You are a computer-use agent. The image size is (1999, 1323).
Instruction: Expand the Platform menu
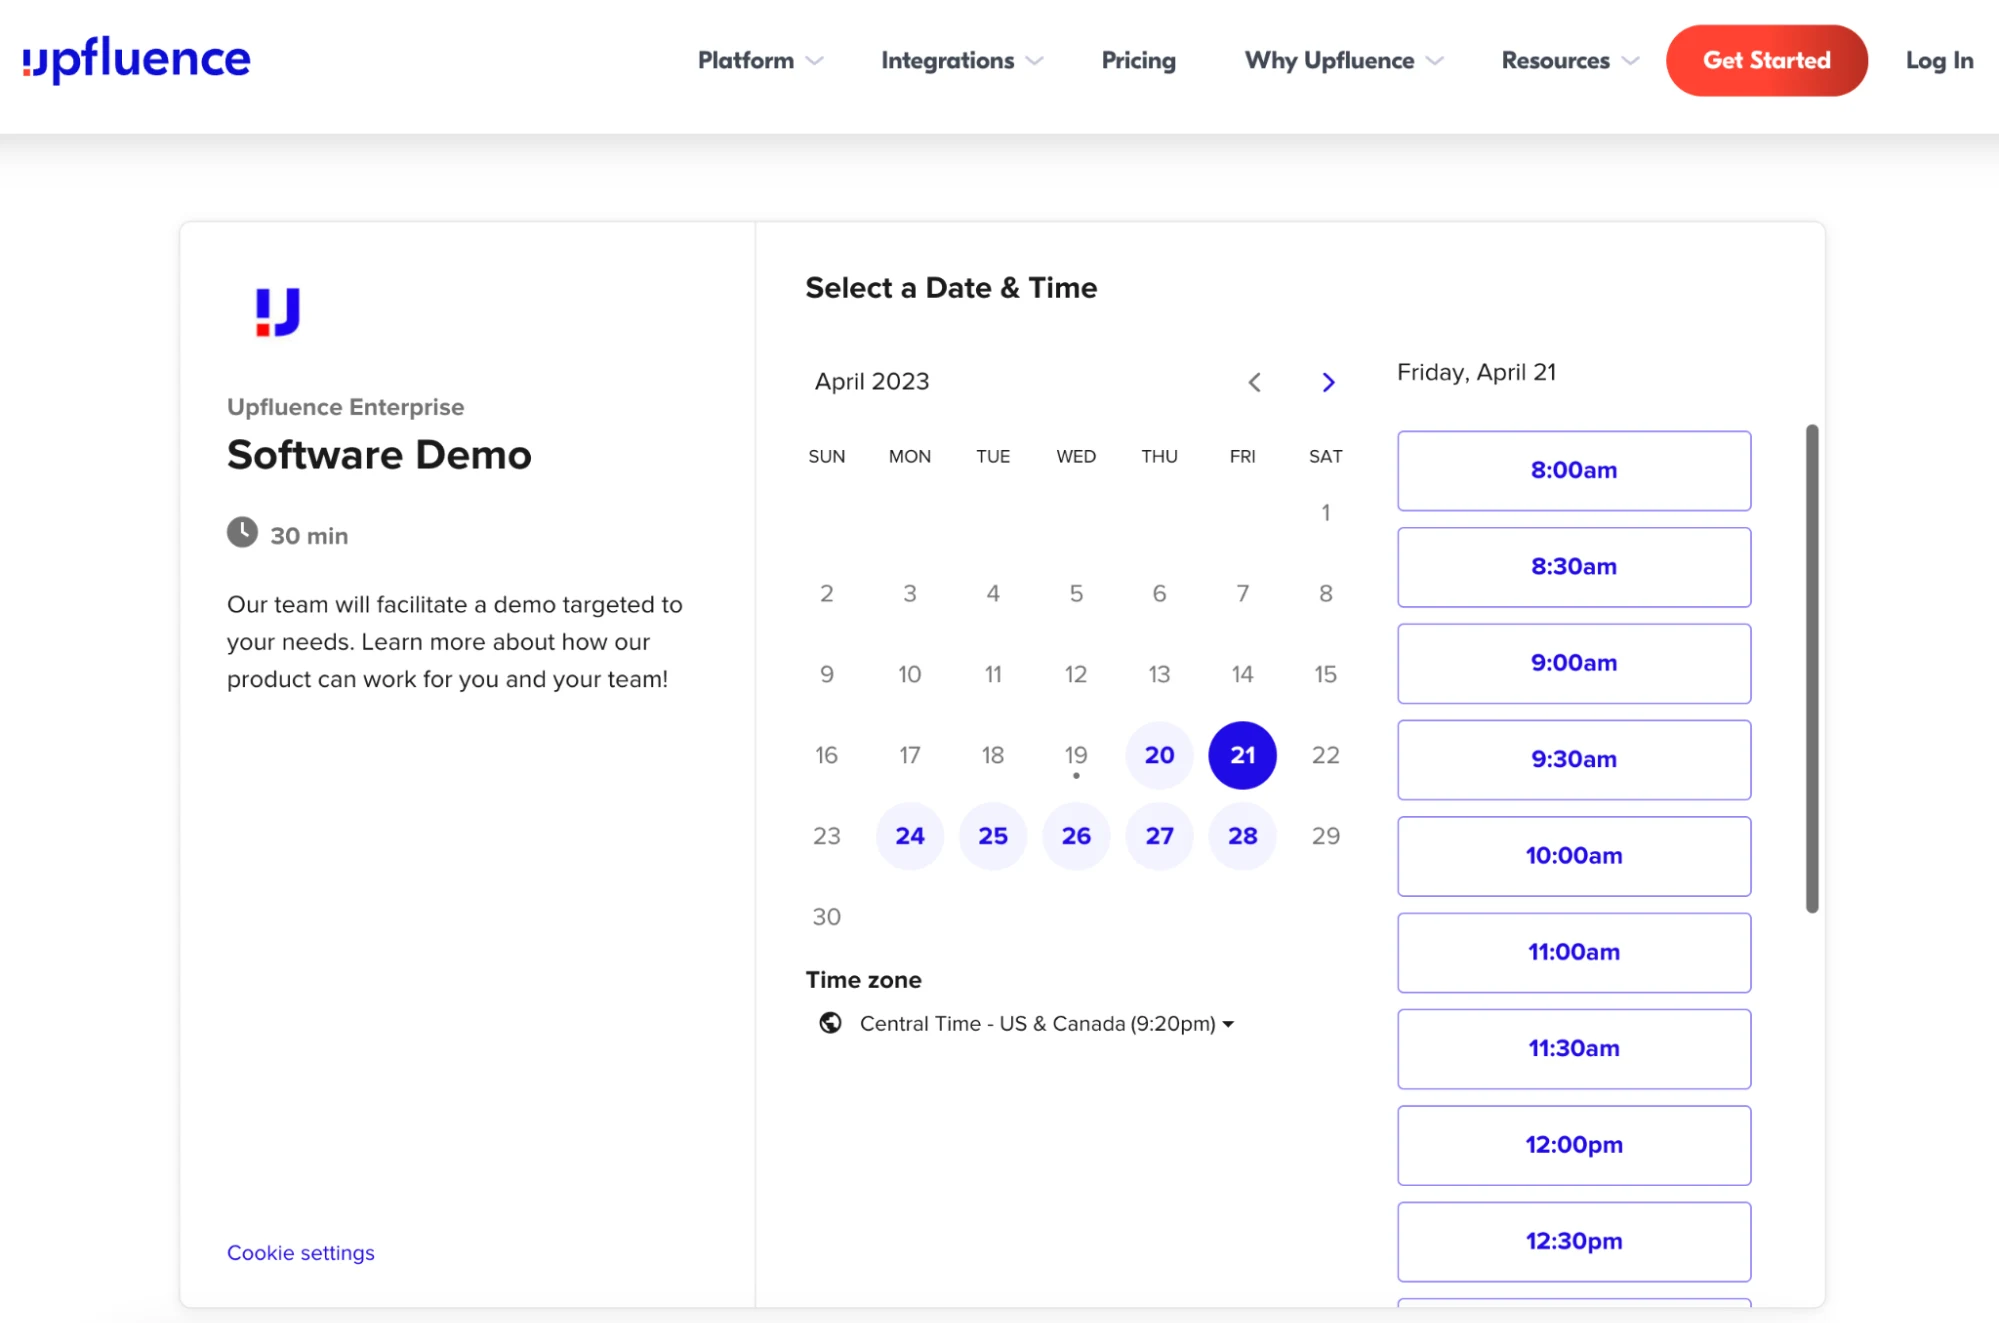(x=760, y=61)
